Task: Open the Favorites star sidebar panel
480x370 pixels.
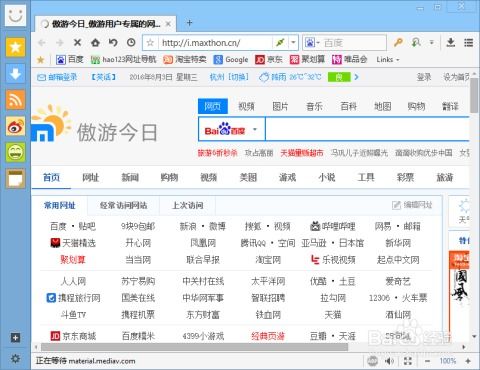Action: [x=15, y=47]
